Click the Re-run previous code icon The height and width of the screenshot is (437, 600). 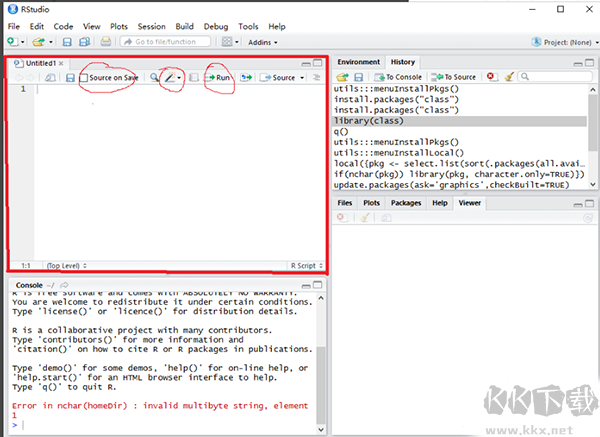click(x=246, y=78)
